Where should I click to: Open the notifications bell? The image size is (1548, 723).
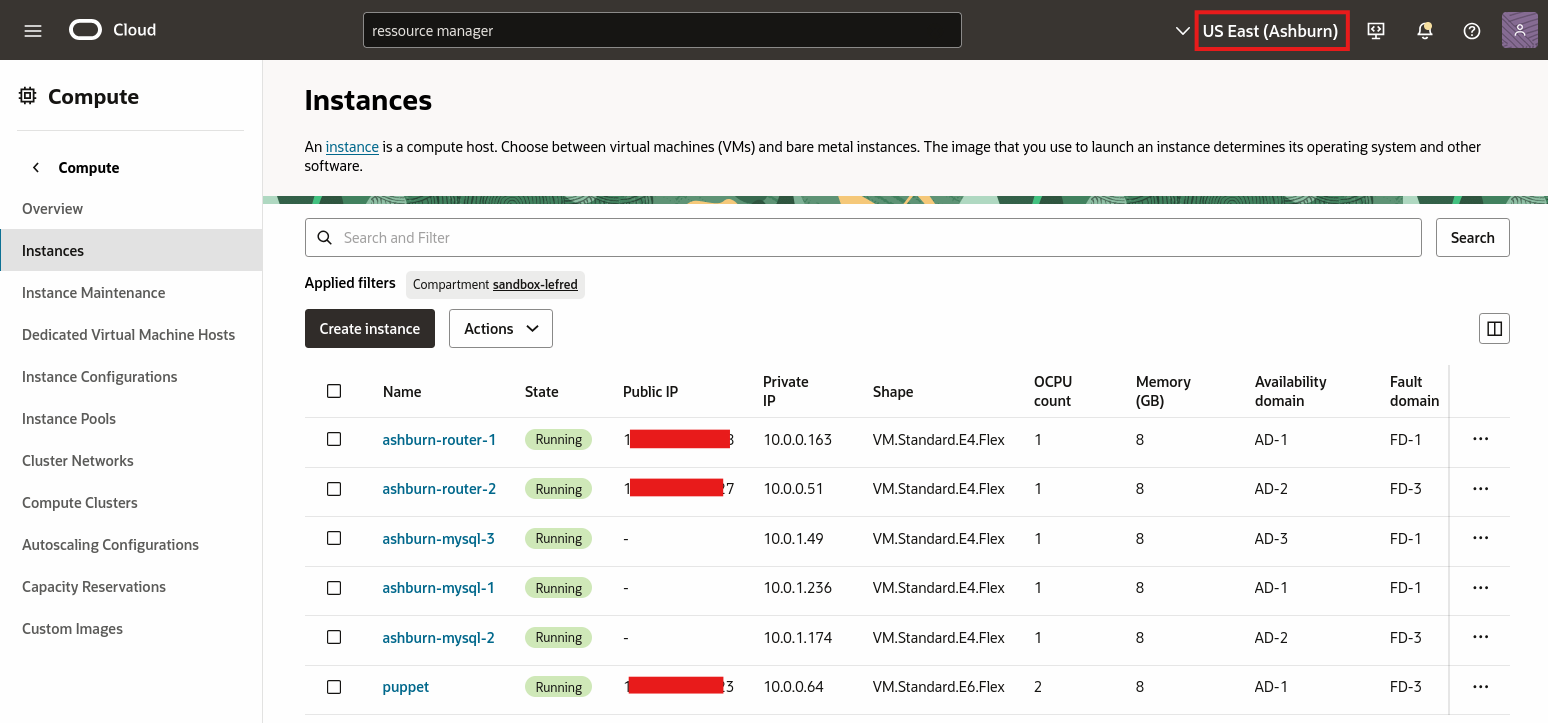click(x=1424, y=30)
